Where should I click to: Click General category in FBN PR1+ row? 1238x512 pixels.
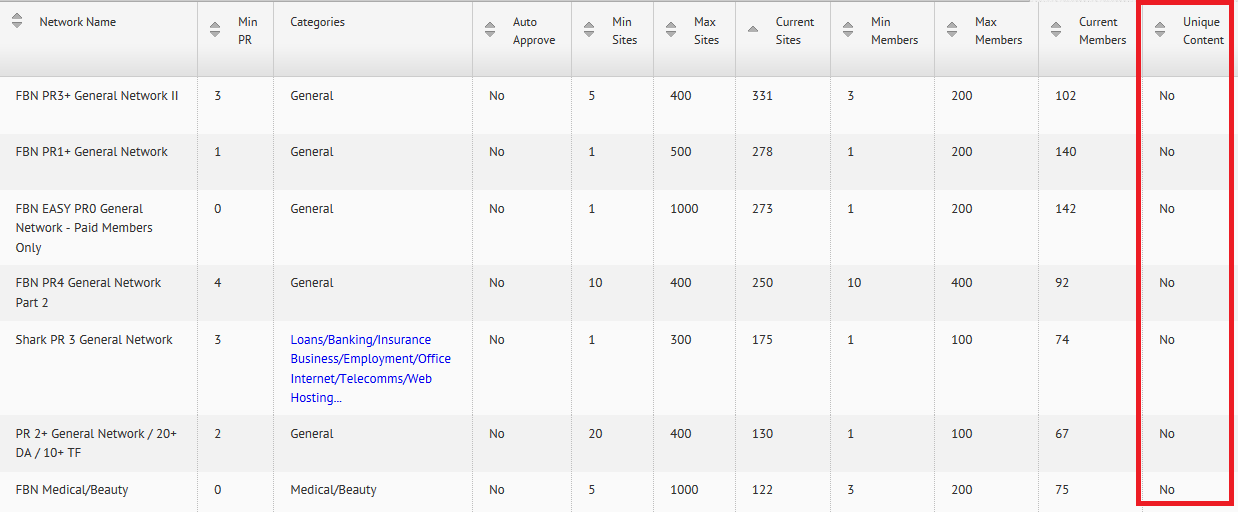[312, 152]
